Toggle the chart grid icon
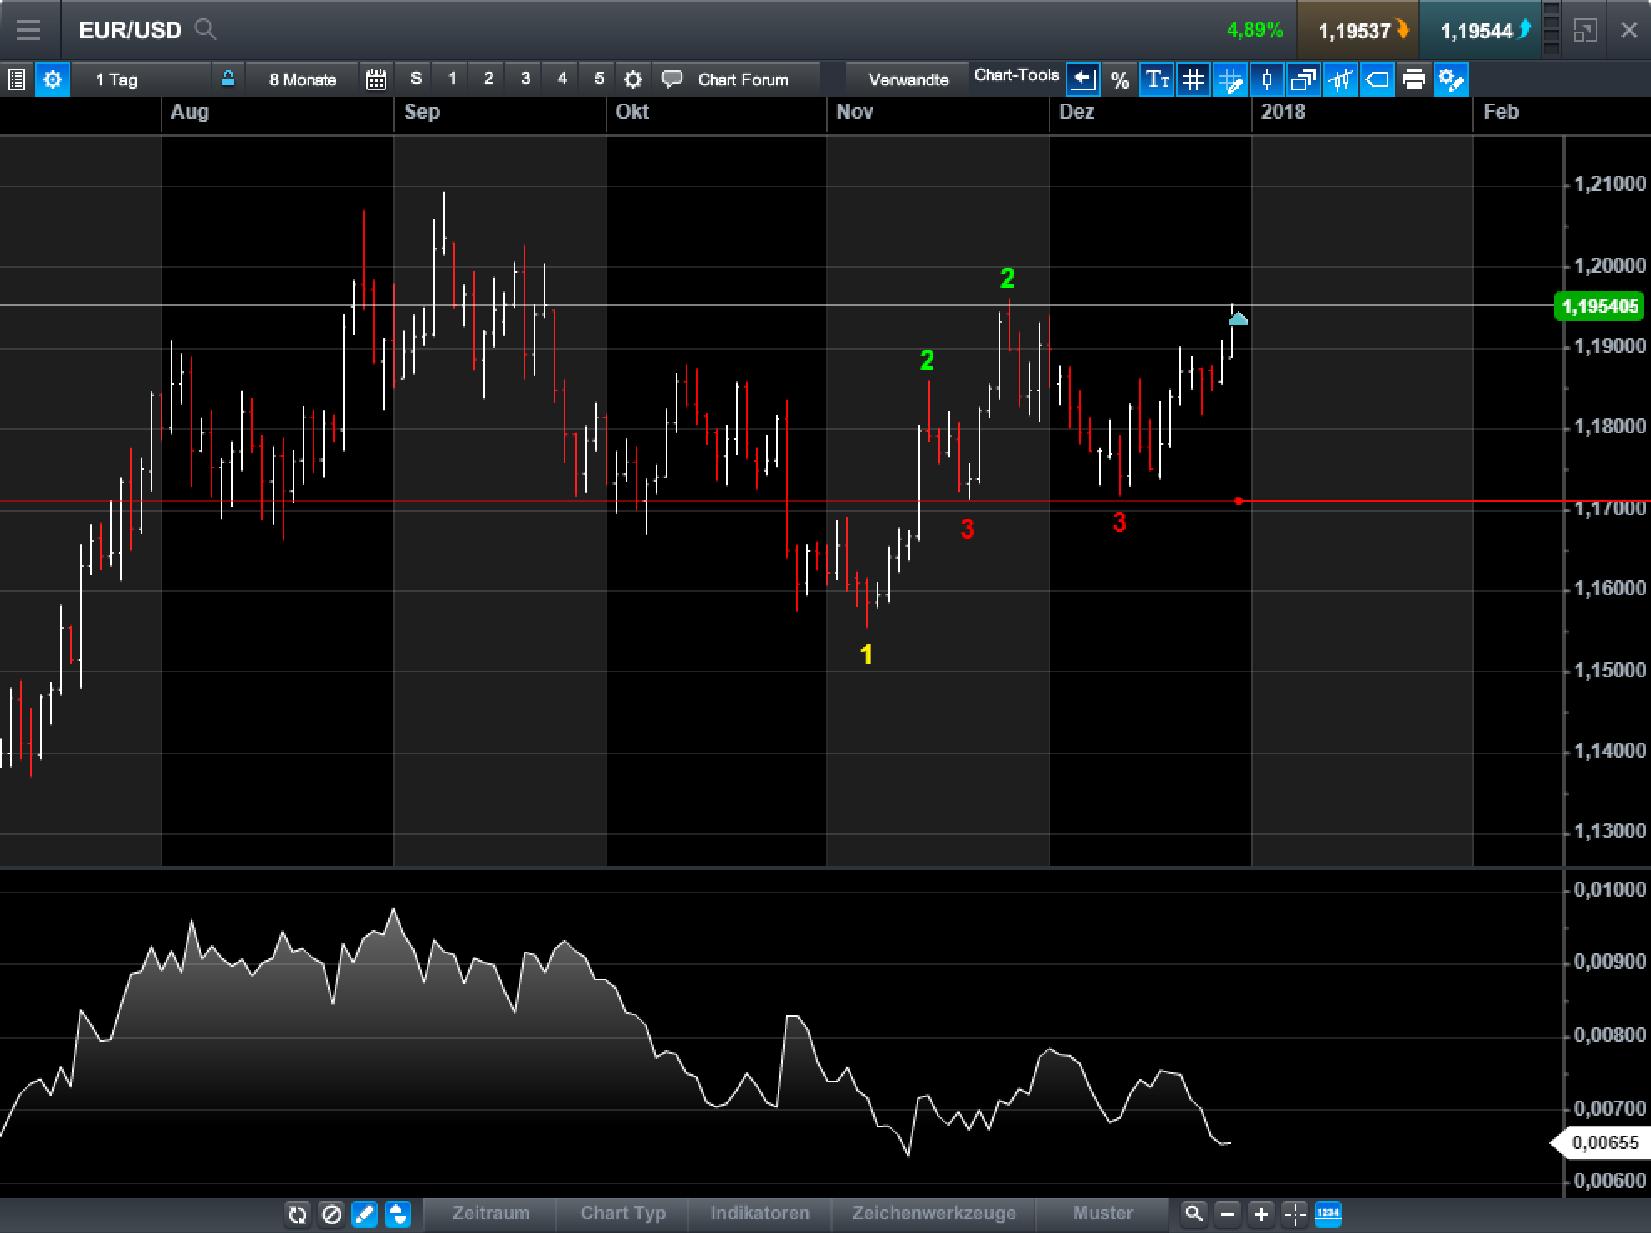1651x1233 pixels. click(1193, 80)
